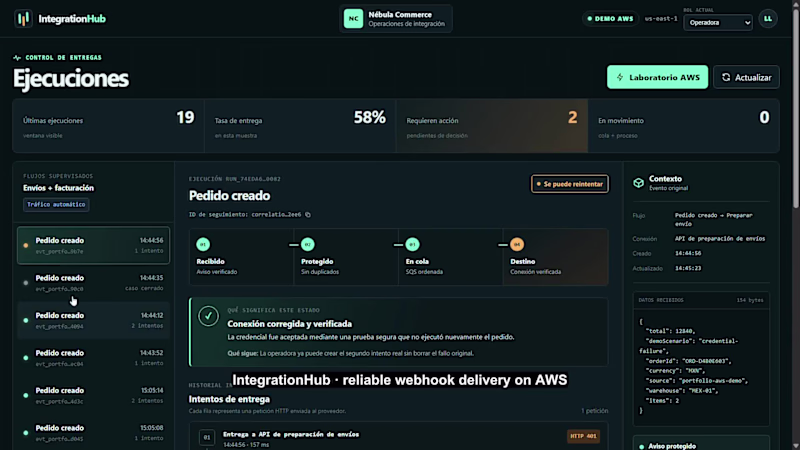Click the Intentos de entrega heading
Viewport: 800px width, 450px height.
click(x=229, y=399)
